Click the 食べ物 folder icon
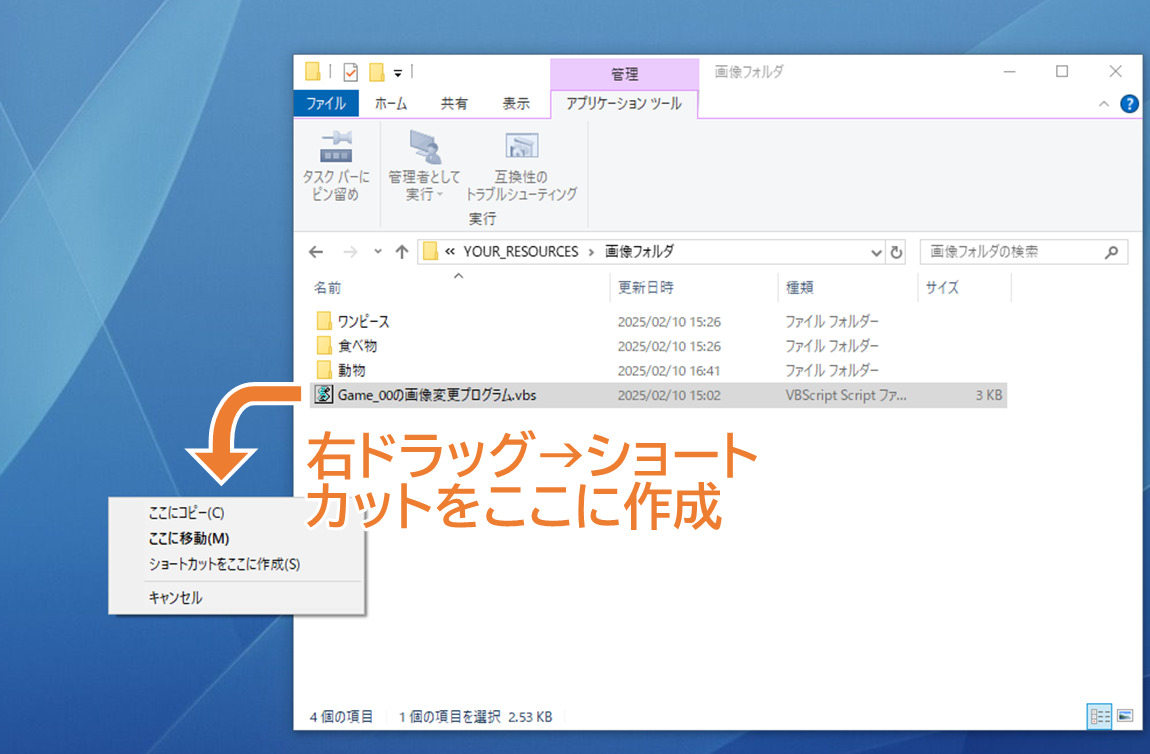 point(324,345)
